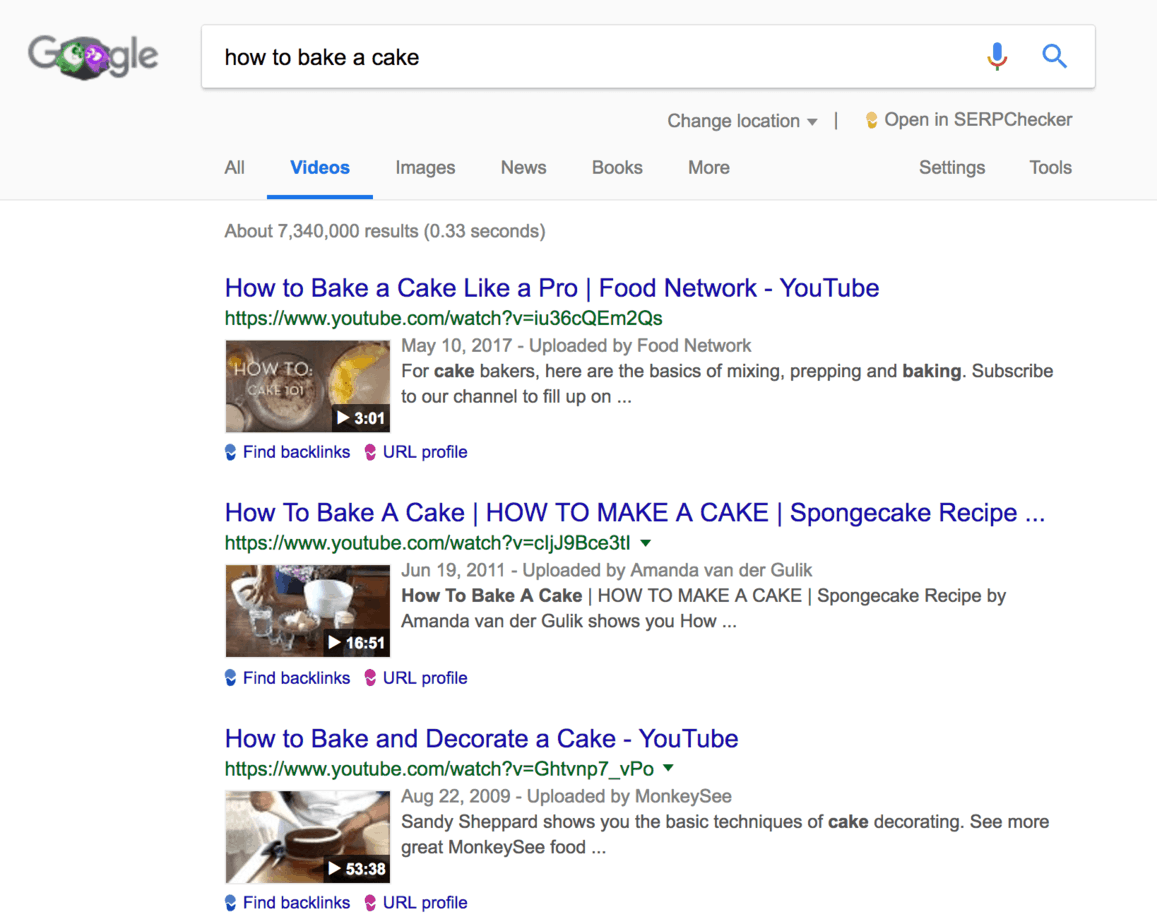Open the Food Network cake video link

551,288
